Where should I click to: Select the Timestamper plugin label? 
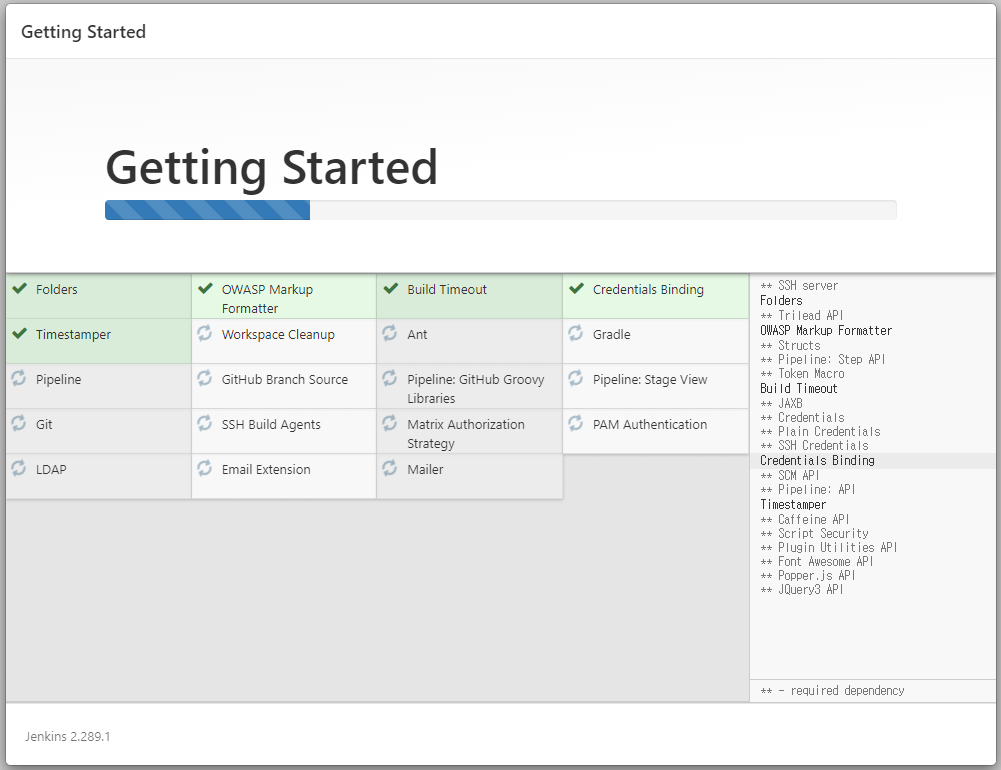click(73, 335)
